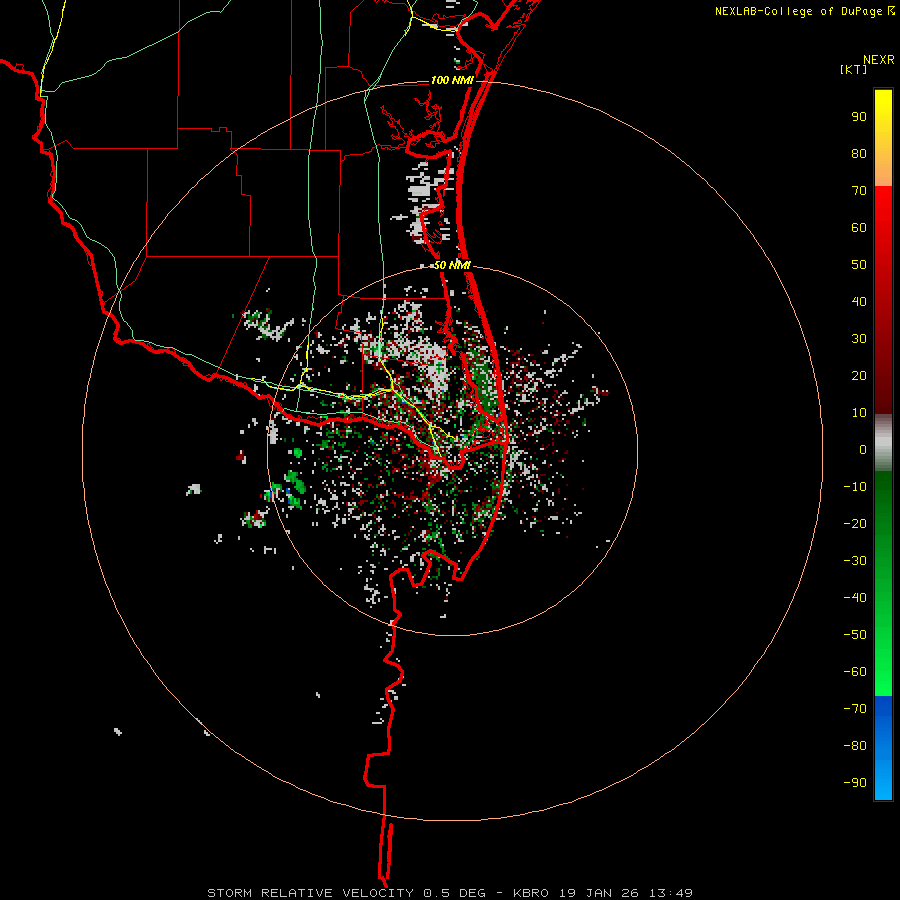Click the '40' value on the velocity scale

tap(859, 302)
